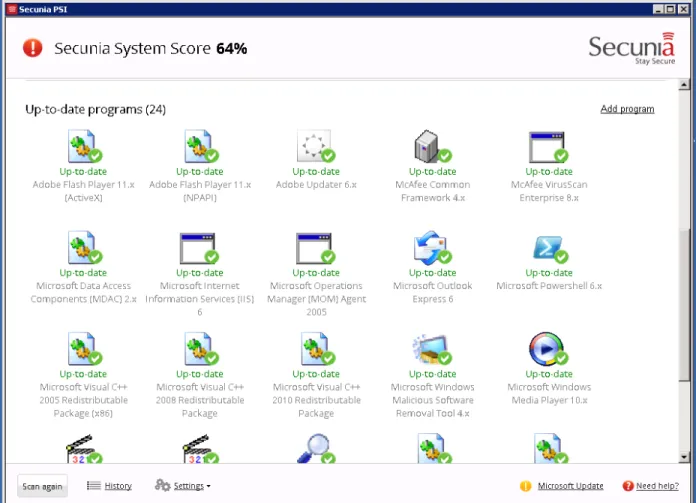Screen dimensions: 696x503
Task: Open the Microsoft Outlook Express 6 icon
Action: click(x=433, y=248)
